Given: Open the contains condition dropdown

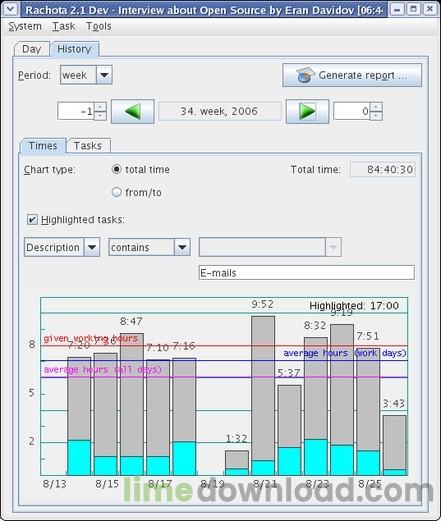Looking at the screenshot, I should (182, 247).
